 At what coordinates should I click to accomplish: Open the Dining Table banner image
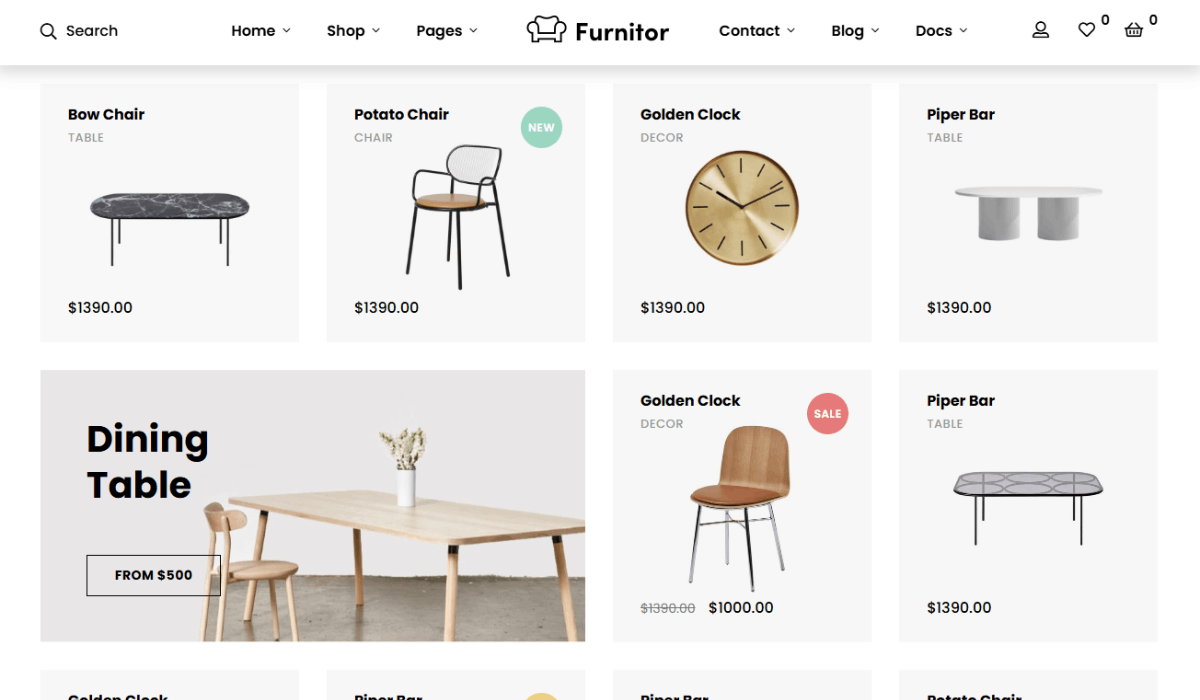[313, 506]
